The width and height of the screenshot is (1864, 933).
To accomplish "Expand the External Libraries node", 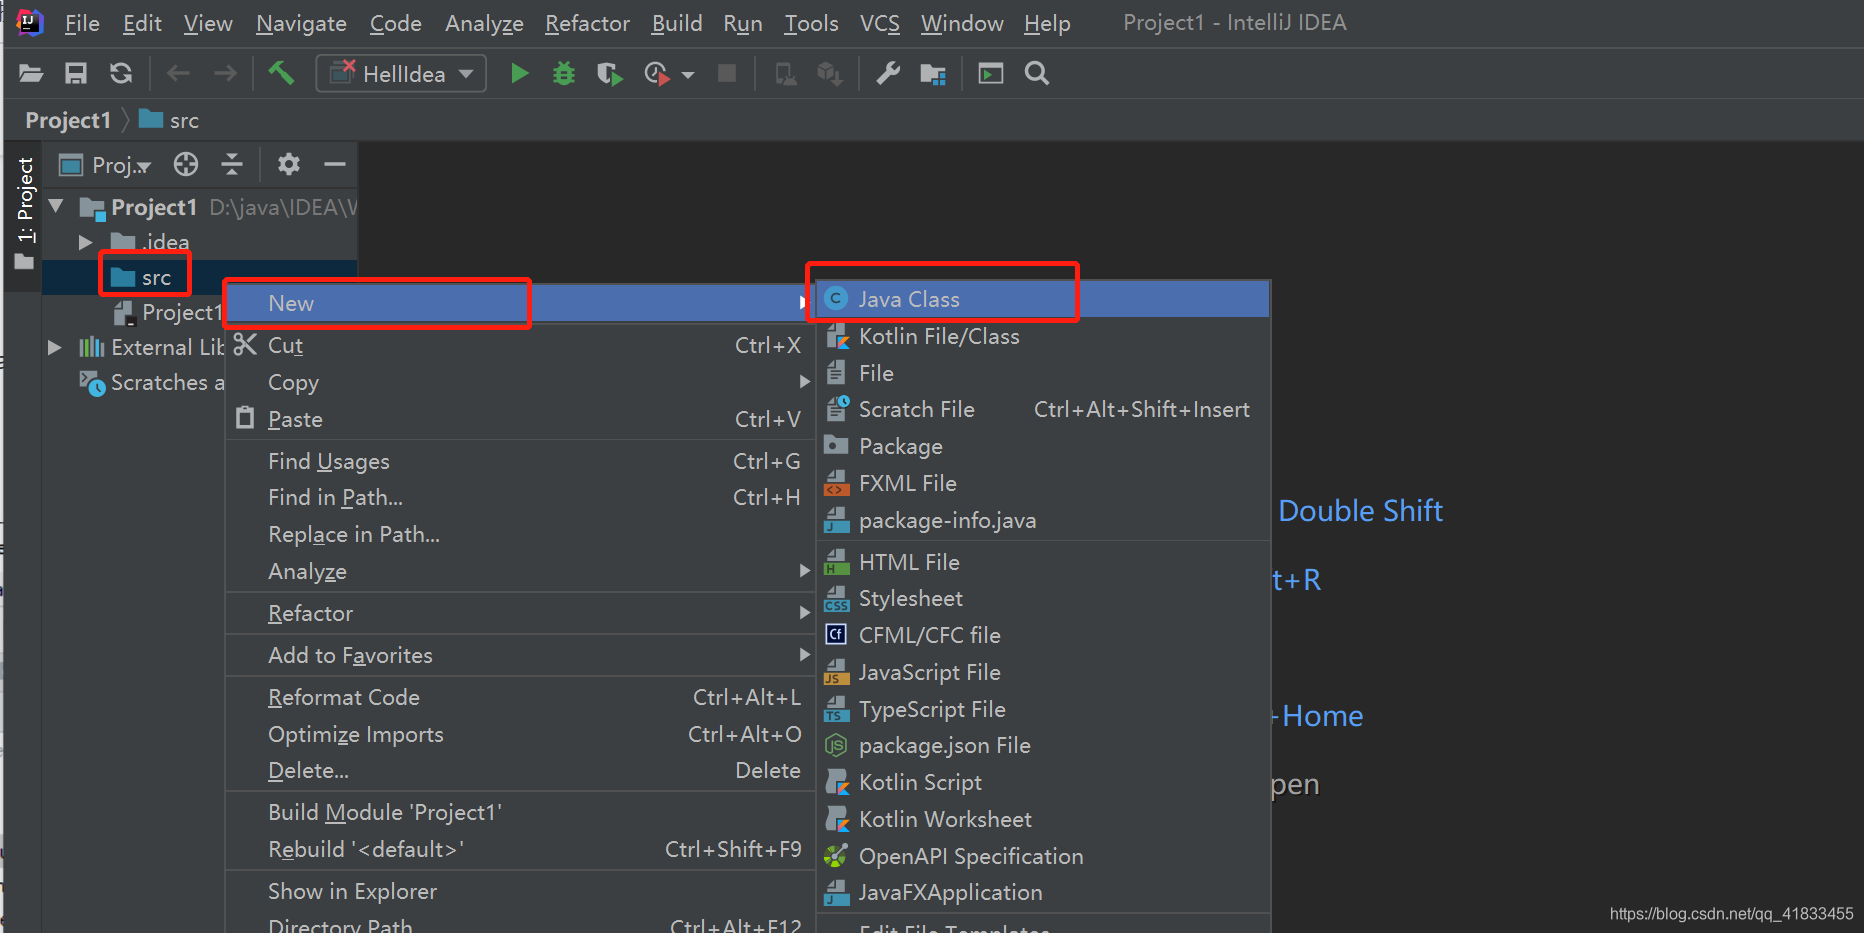I will point(55,347).
